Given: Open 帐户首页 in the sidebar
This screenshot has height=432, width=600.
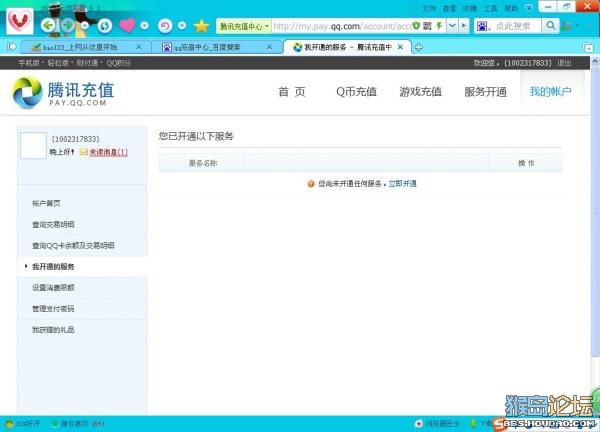Looking at the screenshot, I should (46, 203).
